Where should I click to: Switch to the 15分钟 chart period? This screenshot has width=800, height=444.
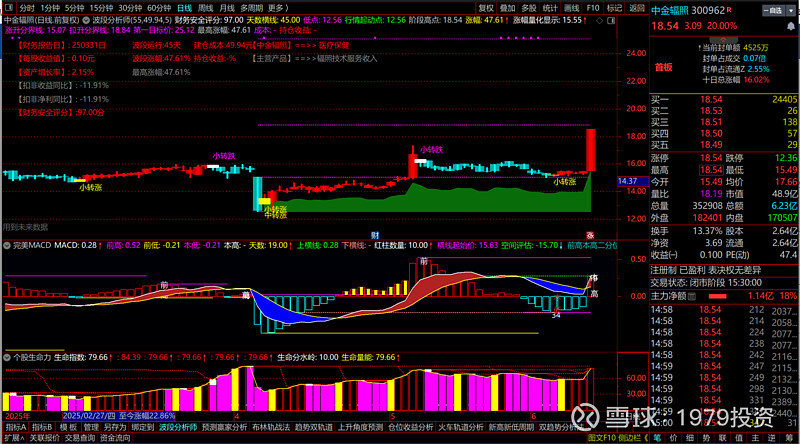coord(101,8)
